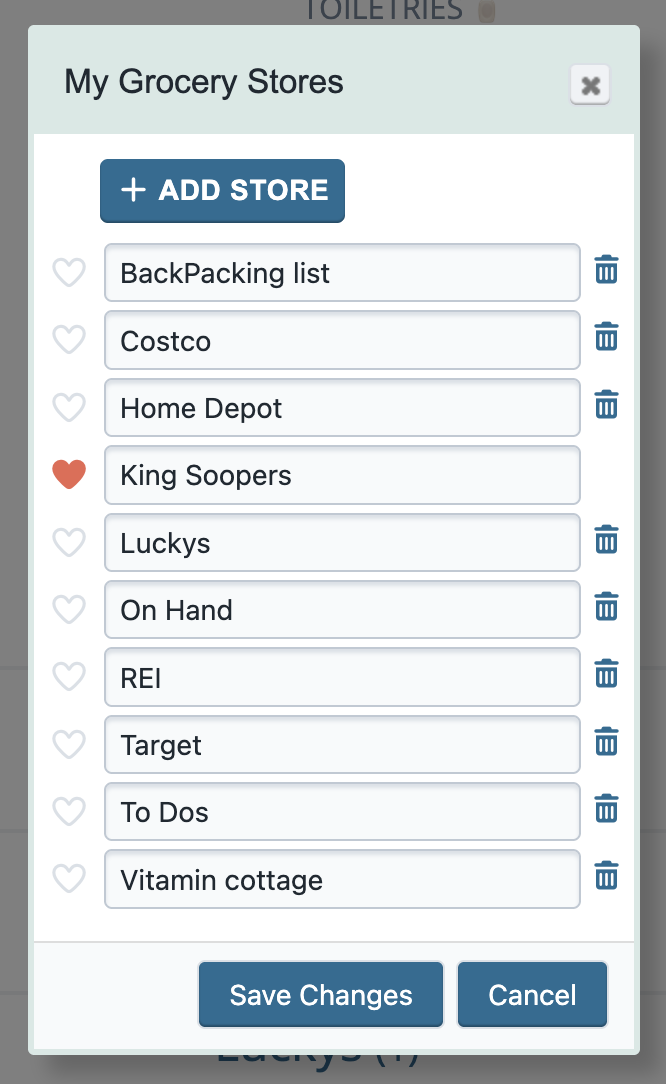Click into the Target store name field

pyautogui.click(x=342, y=745)
